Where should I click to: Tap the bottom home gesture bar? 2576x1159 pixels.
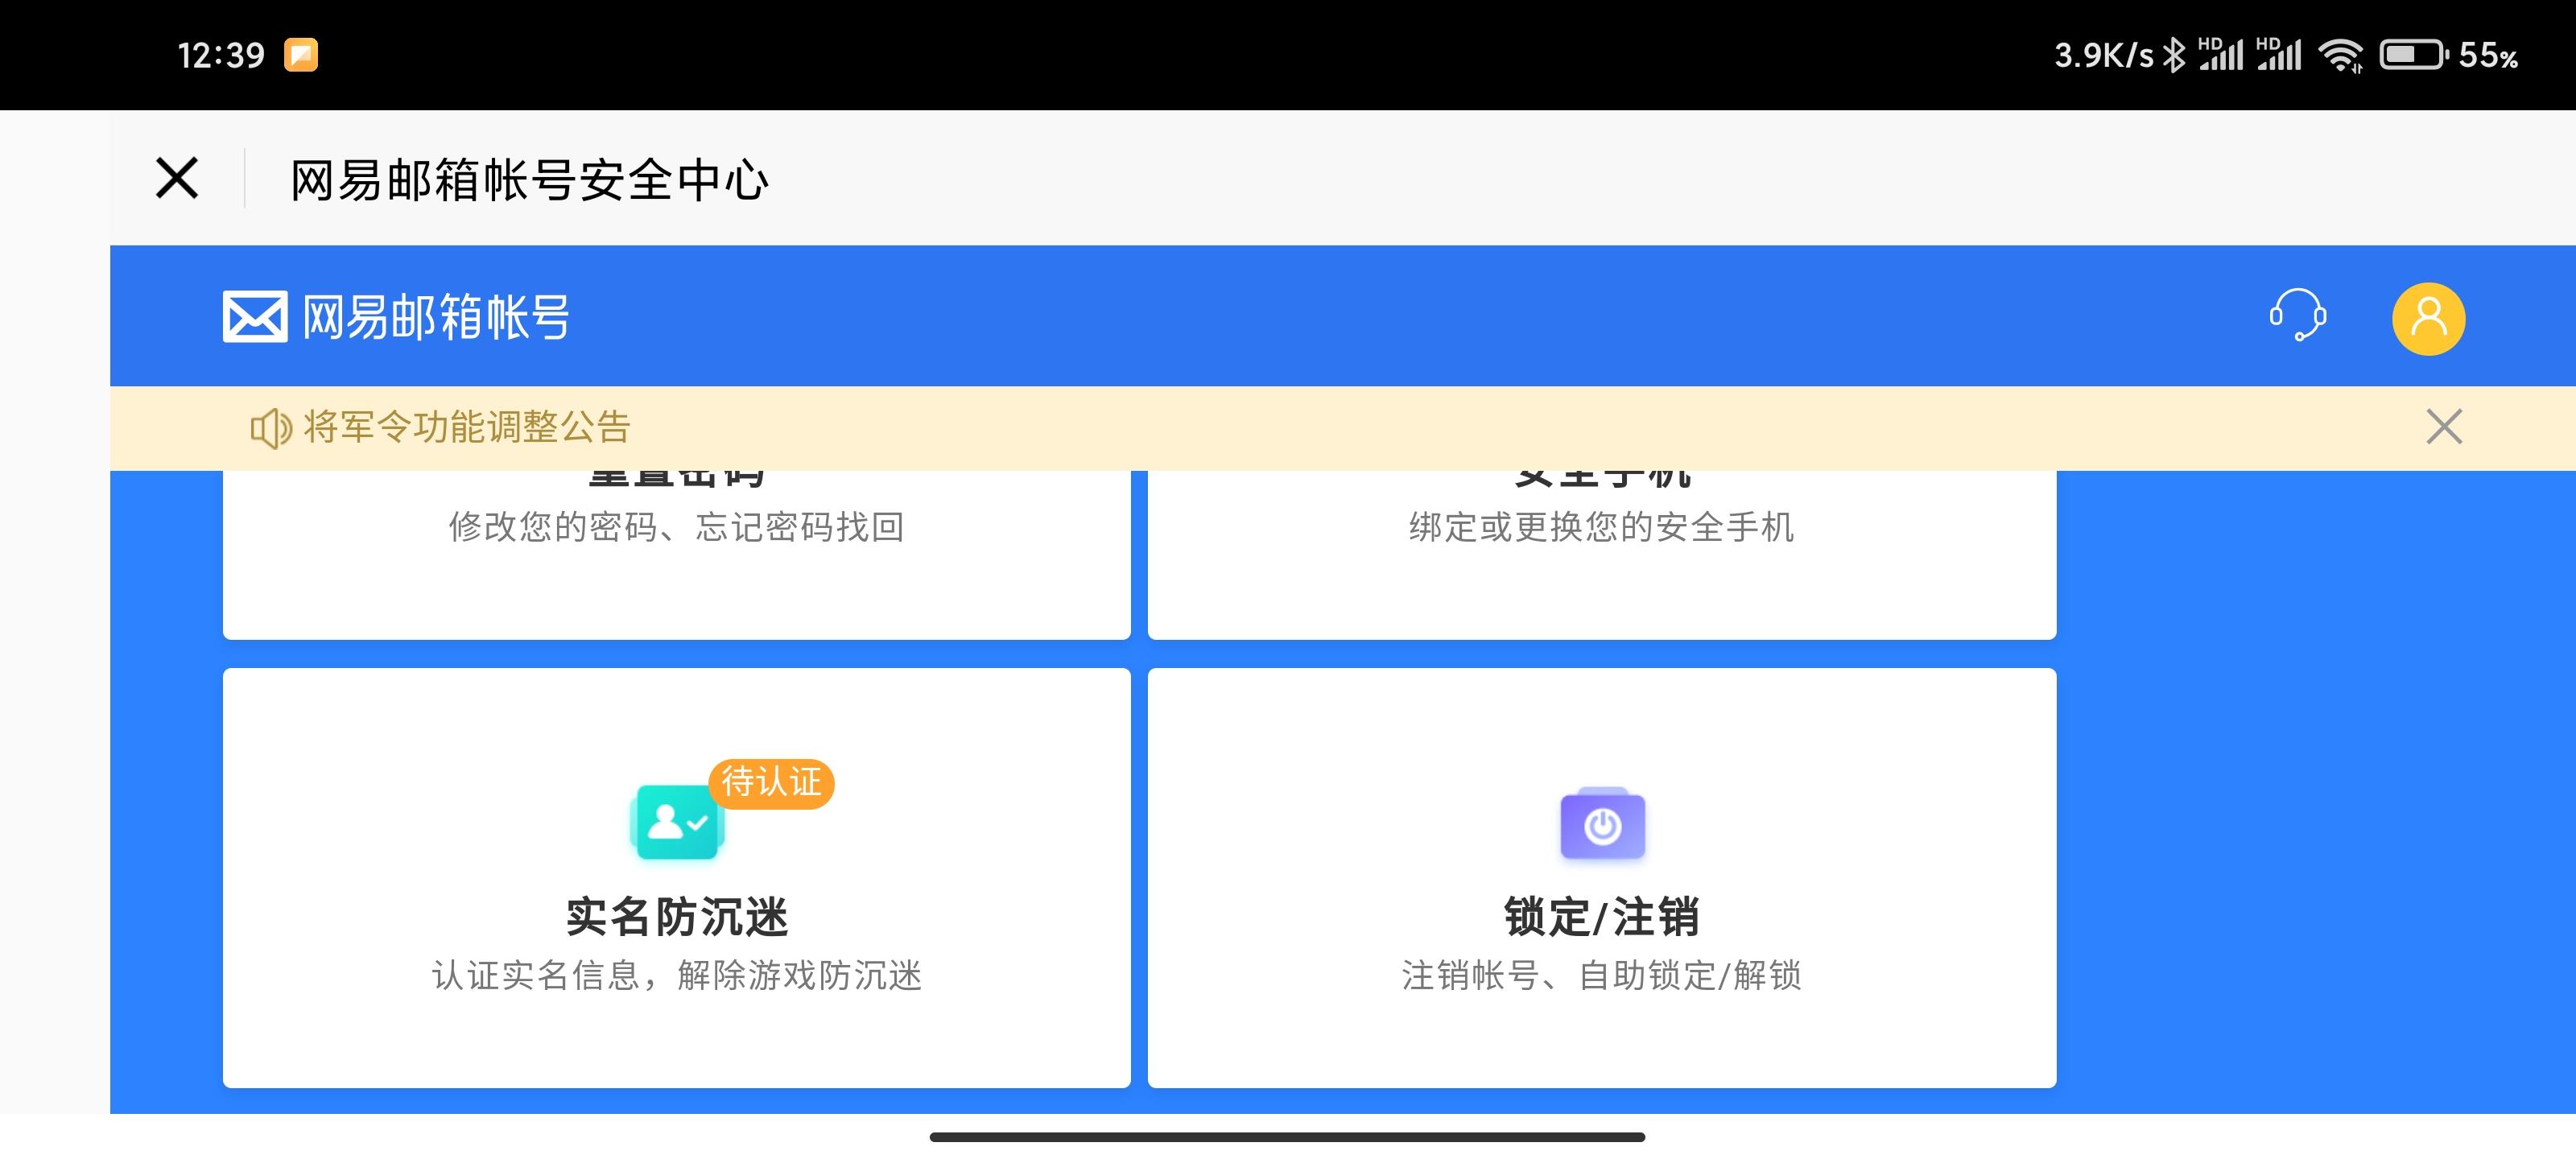[x=1287, y=1137]
